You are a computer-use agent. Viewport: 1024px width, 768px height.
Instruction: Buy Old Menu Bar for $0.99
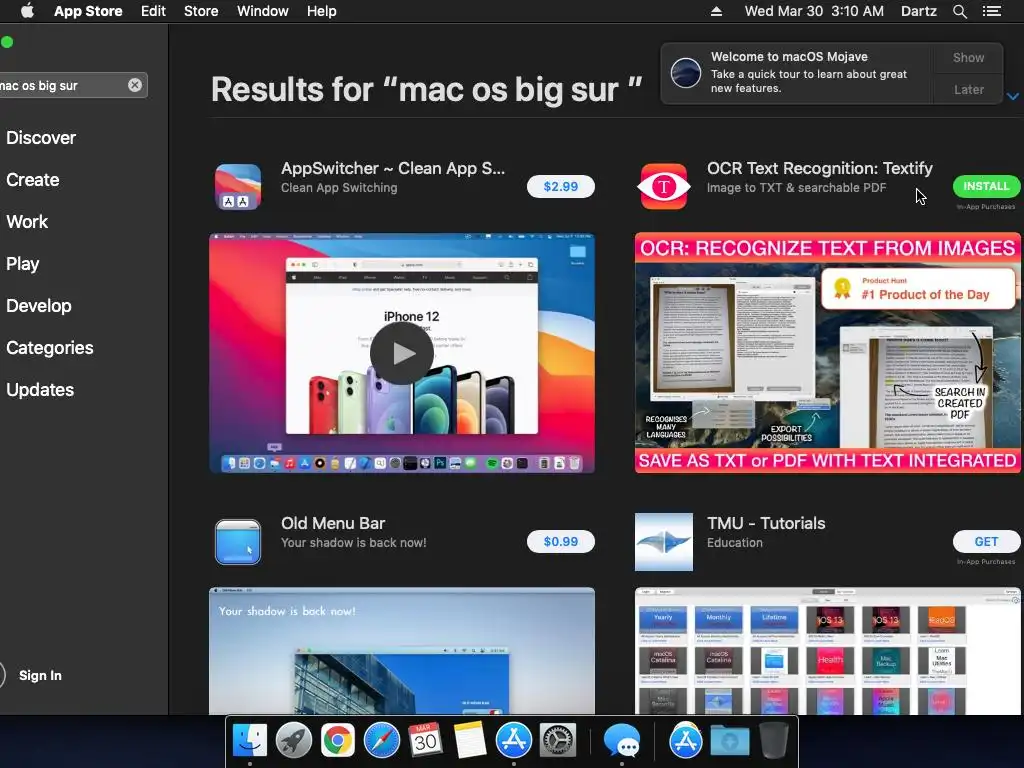pos(560,542)
